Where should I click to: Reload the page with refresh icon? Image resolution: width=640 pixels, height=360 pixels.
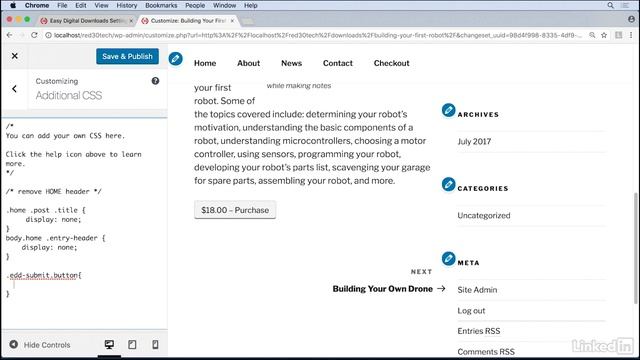(x=34, y=35)
